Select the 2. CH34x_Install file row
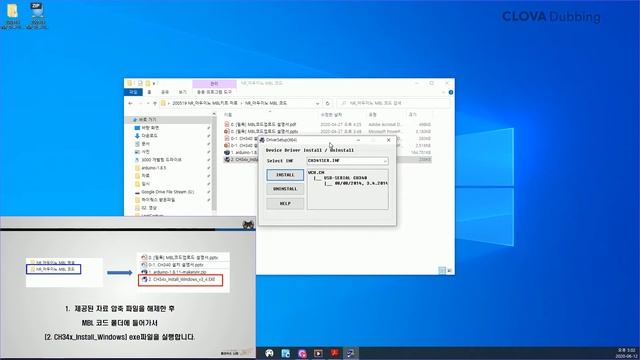Viewport: 640px width, 360px height. pyautogui.click(x=242, y=159)
